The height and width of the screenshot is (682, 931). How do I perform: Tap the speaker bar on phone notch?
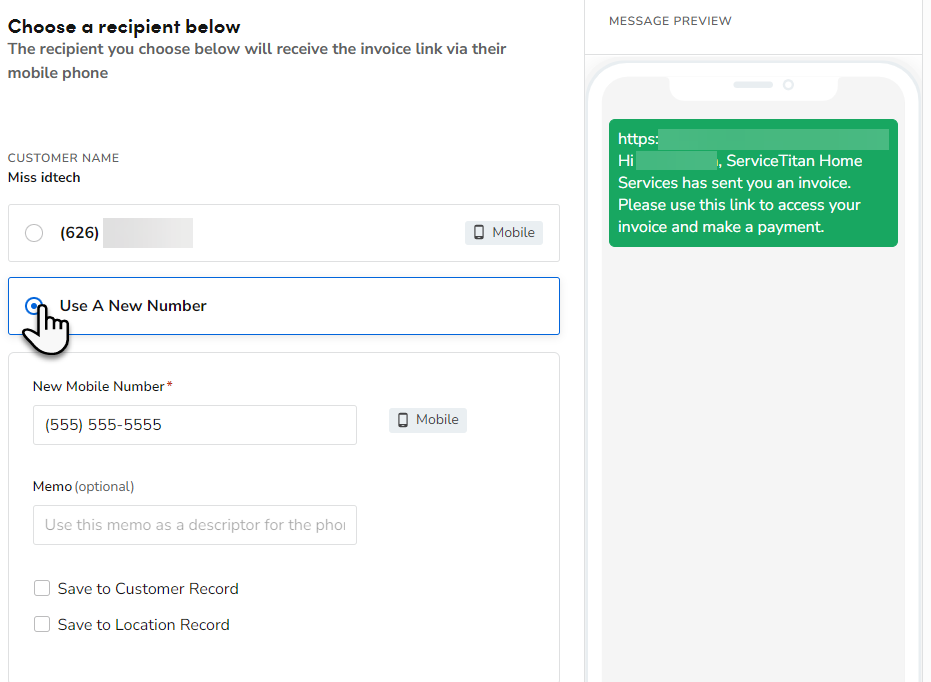tap(753, 85)
